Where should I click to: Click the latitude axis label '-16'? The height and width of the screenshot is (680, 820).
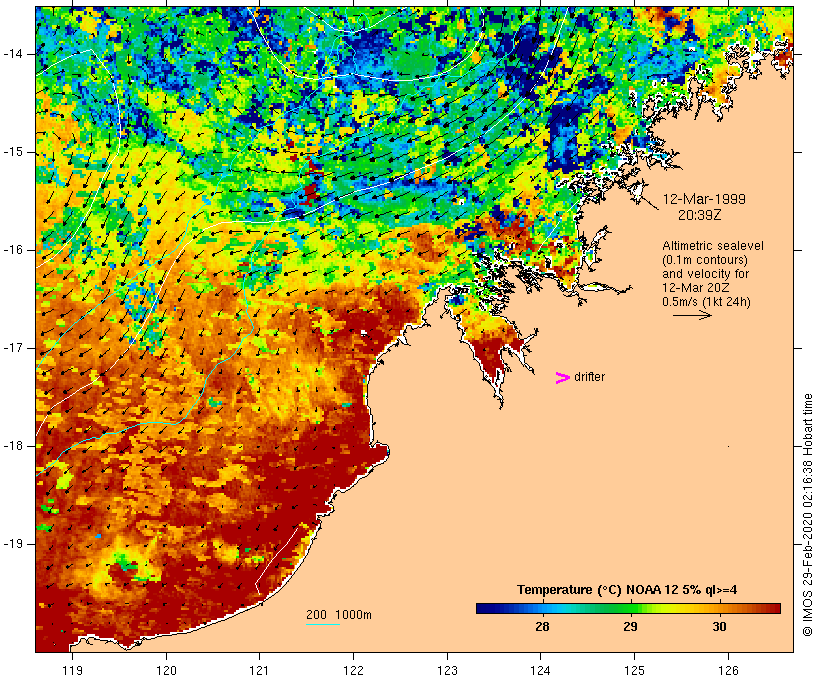(x=13, y=250)
